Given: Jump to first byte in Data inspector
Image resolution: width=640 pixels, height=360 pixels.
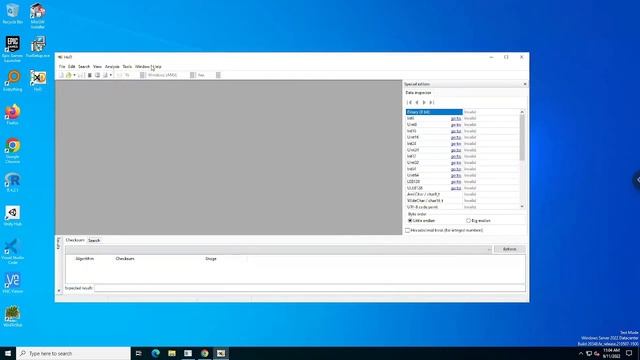Looking at the screenshot, I should tap(410, 102).
